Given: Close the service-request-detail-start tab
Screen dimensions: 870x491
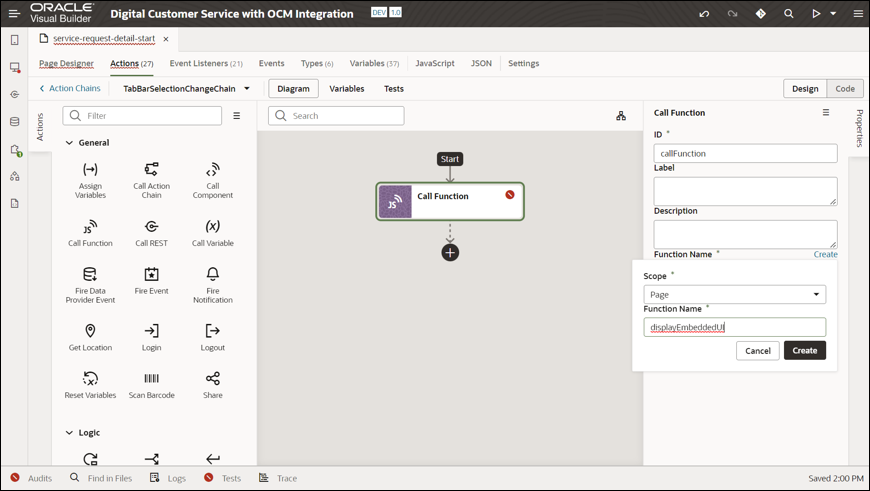Looking at the screenshot, I should pos(166,39).
